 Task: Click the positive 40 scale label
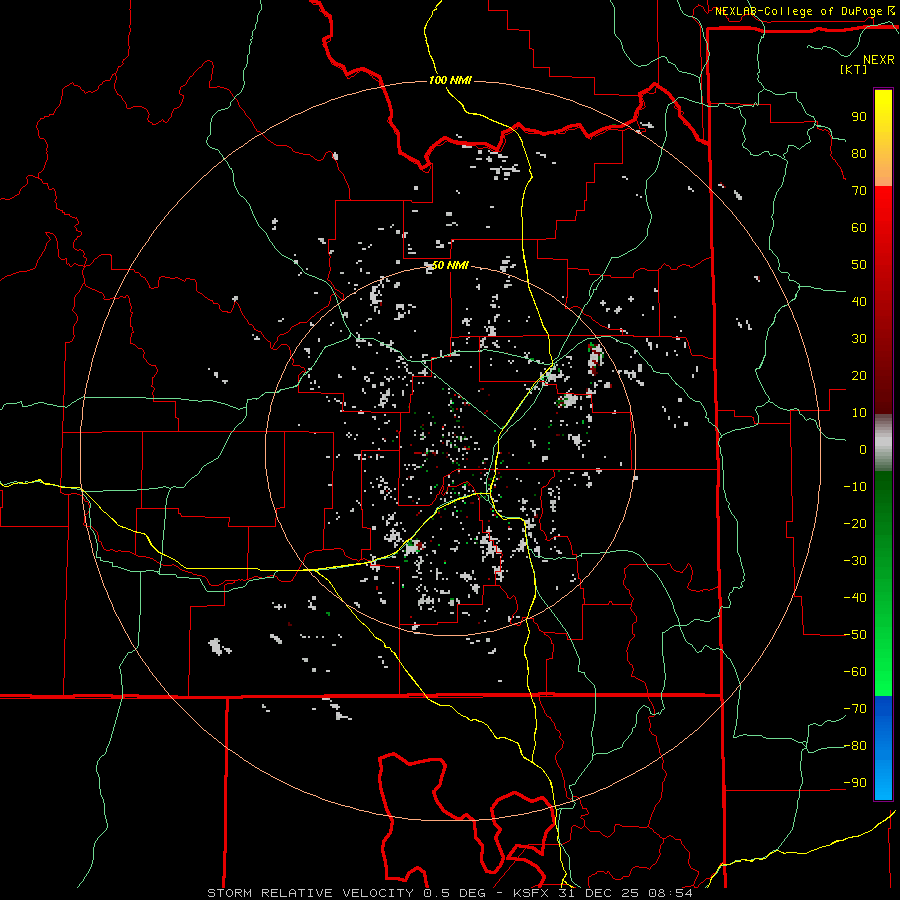[859, 301]
